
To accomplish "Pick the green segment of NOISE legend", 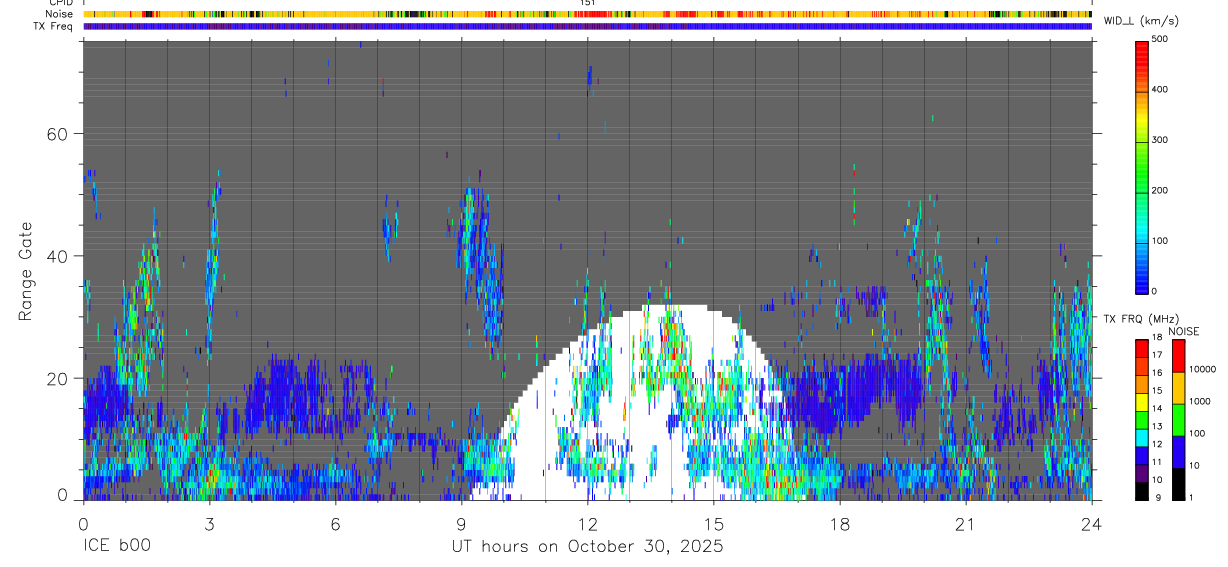I will (1179, 420).
